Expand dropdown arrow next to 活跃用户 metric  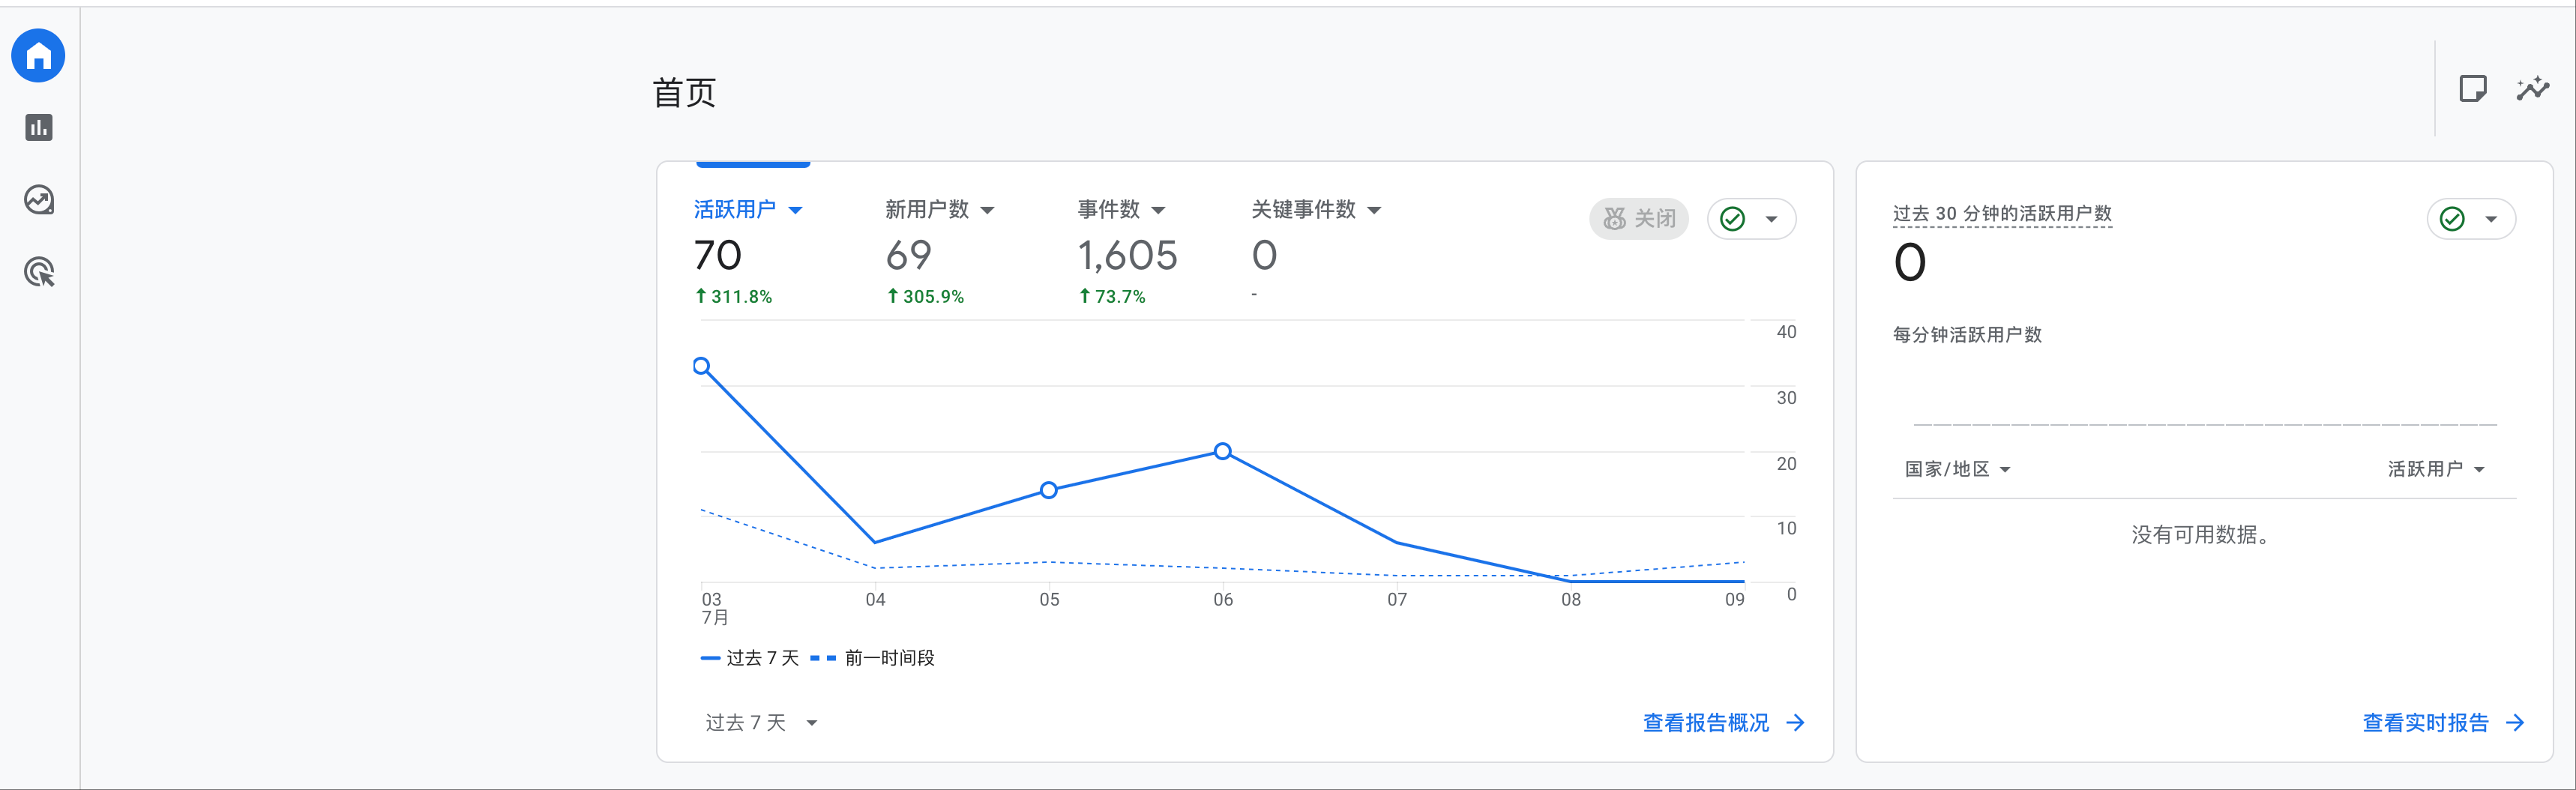[x=796, y=211]
